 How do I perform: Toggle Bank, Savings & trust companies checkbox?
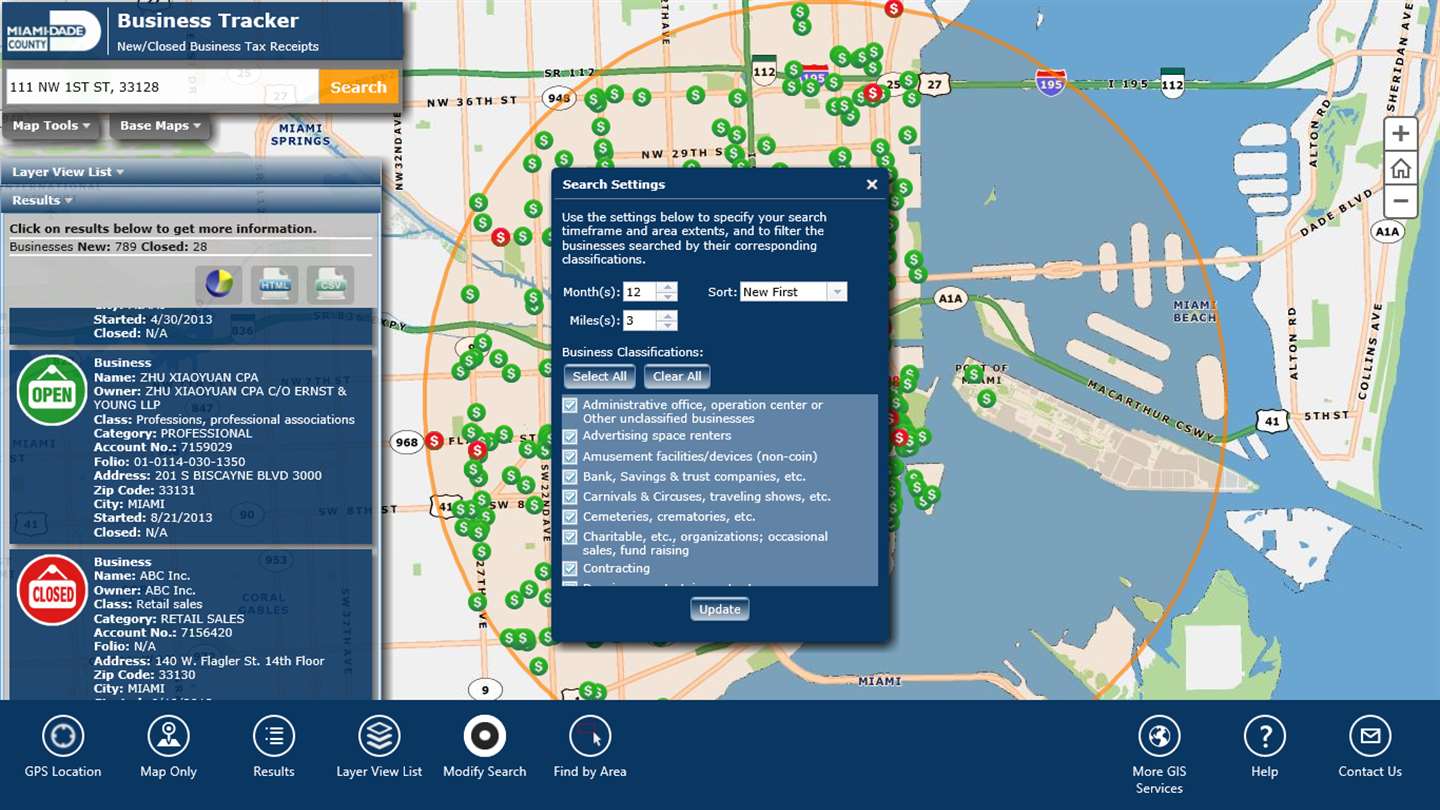pyautogui.click(x=570, y=476)
